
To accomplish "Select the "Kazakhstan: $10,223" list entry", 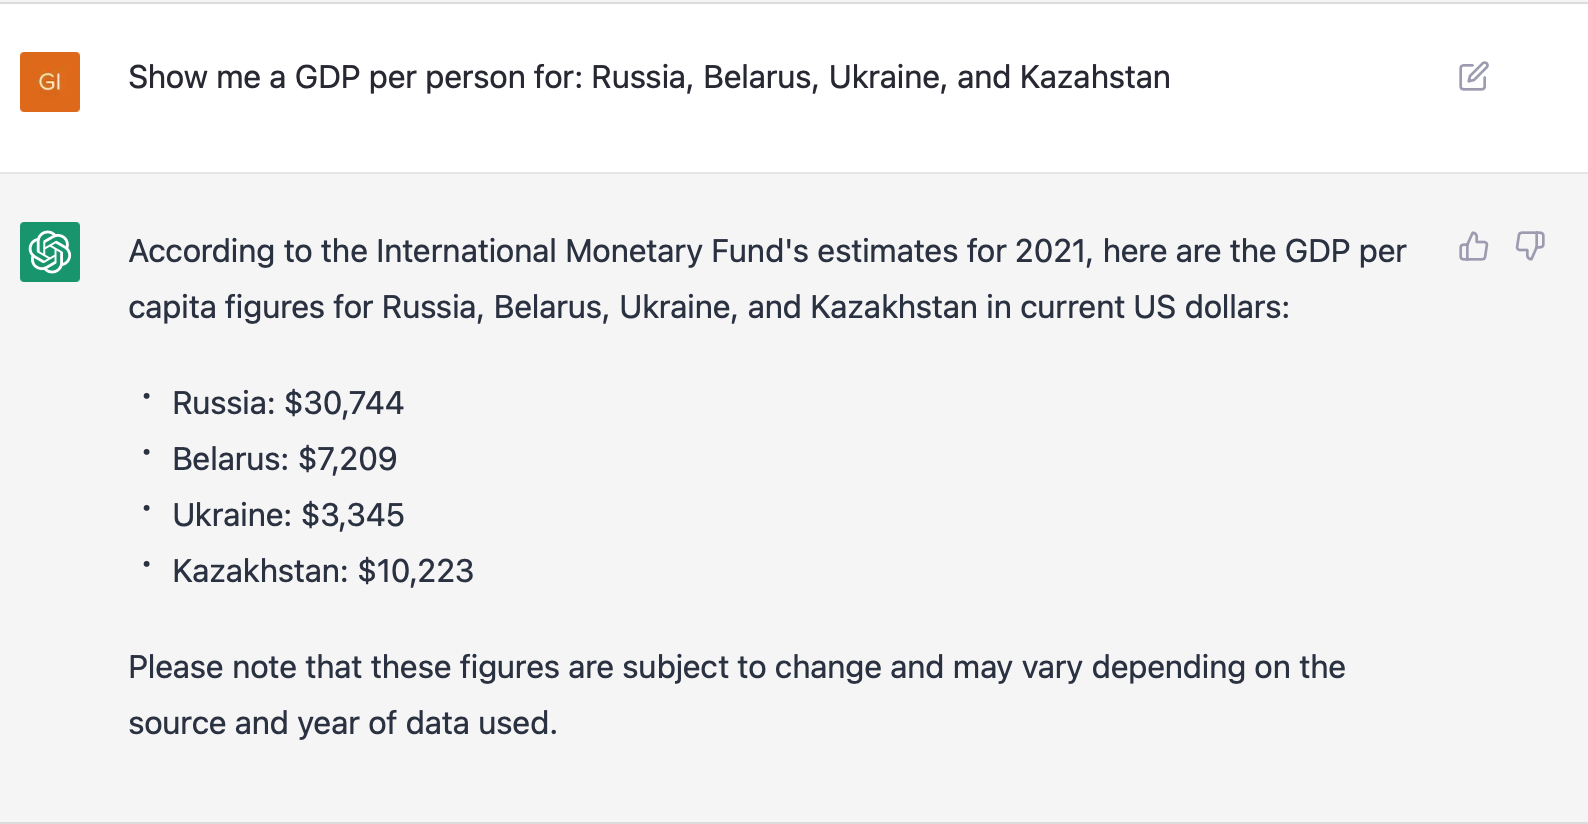I will (323, 571).
